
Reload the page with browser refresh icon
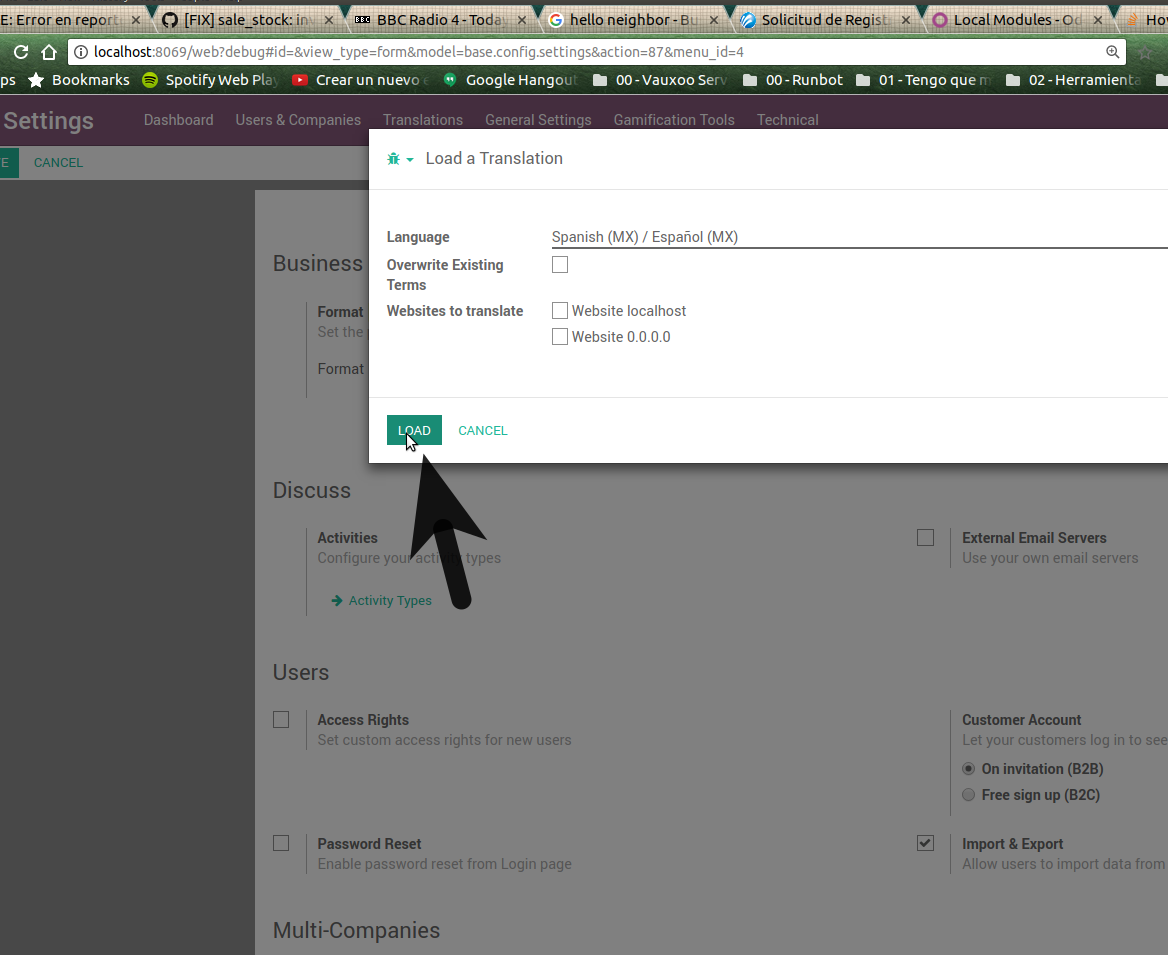click(21, 51)
